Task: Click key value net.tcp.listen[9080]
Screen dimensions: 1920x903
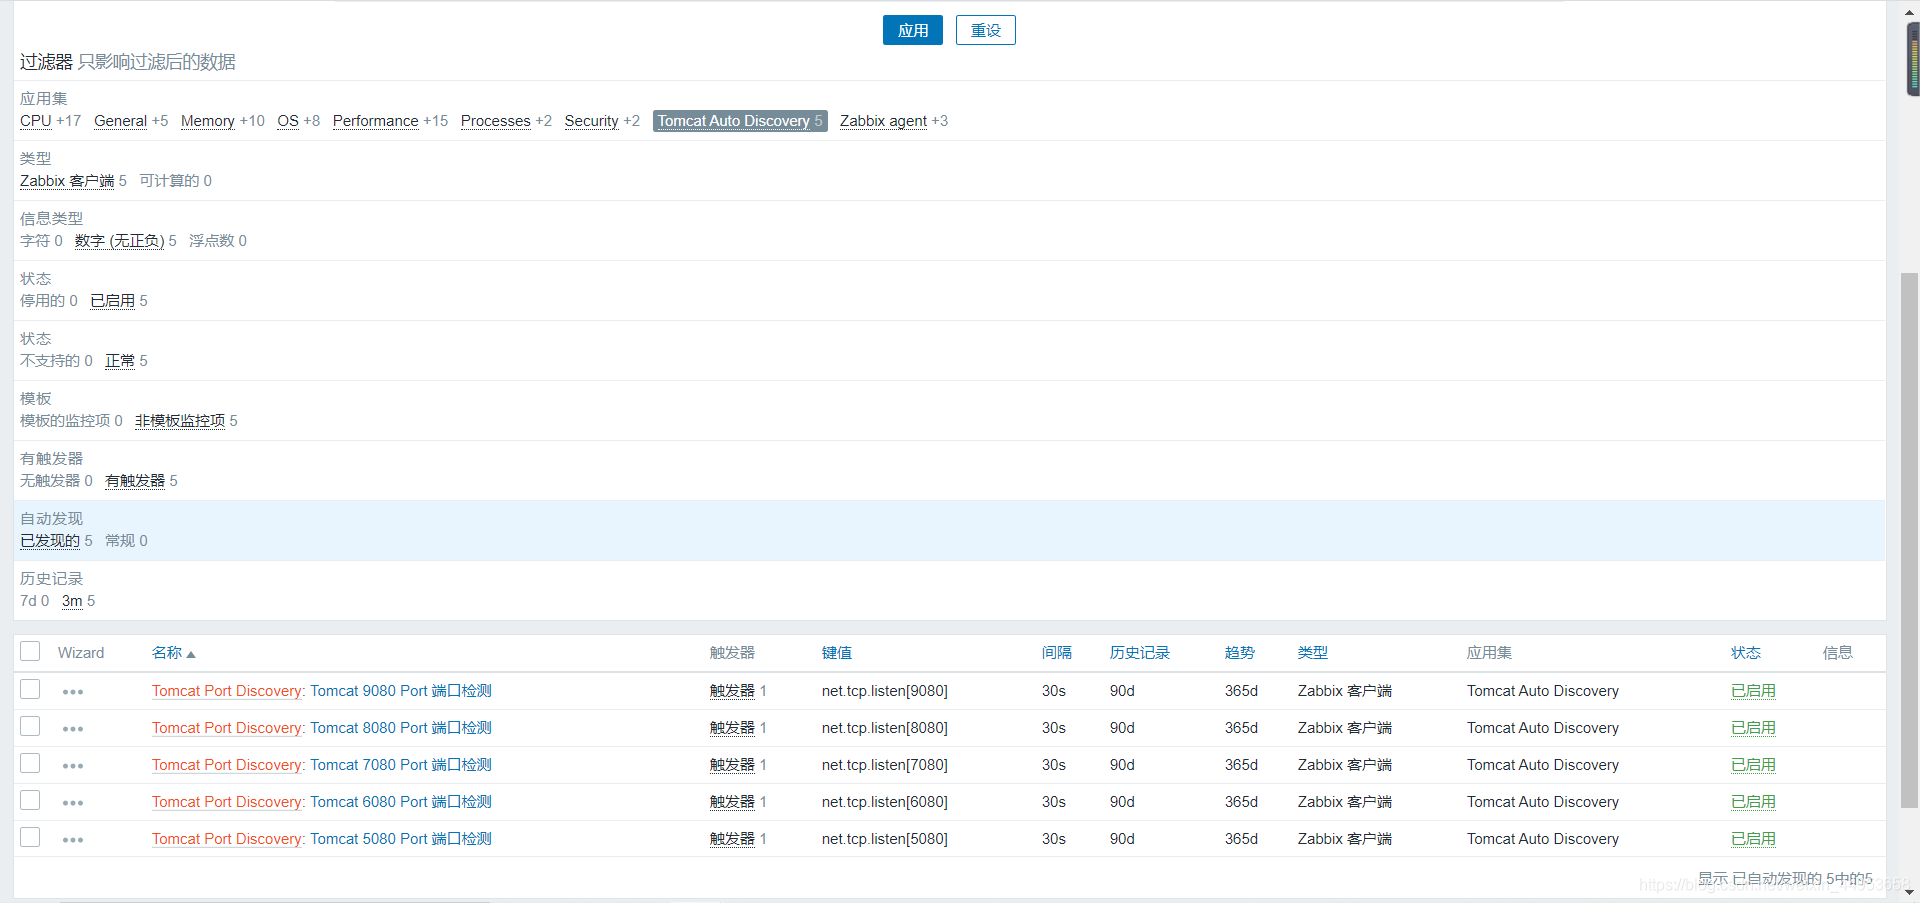Action: [x=885, y=691]
